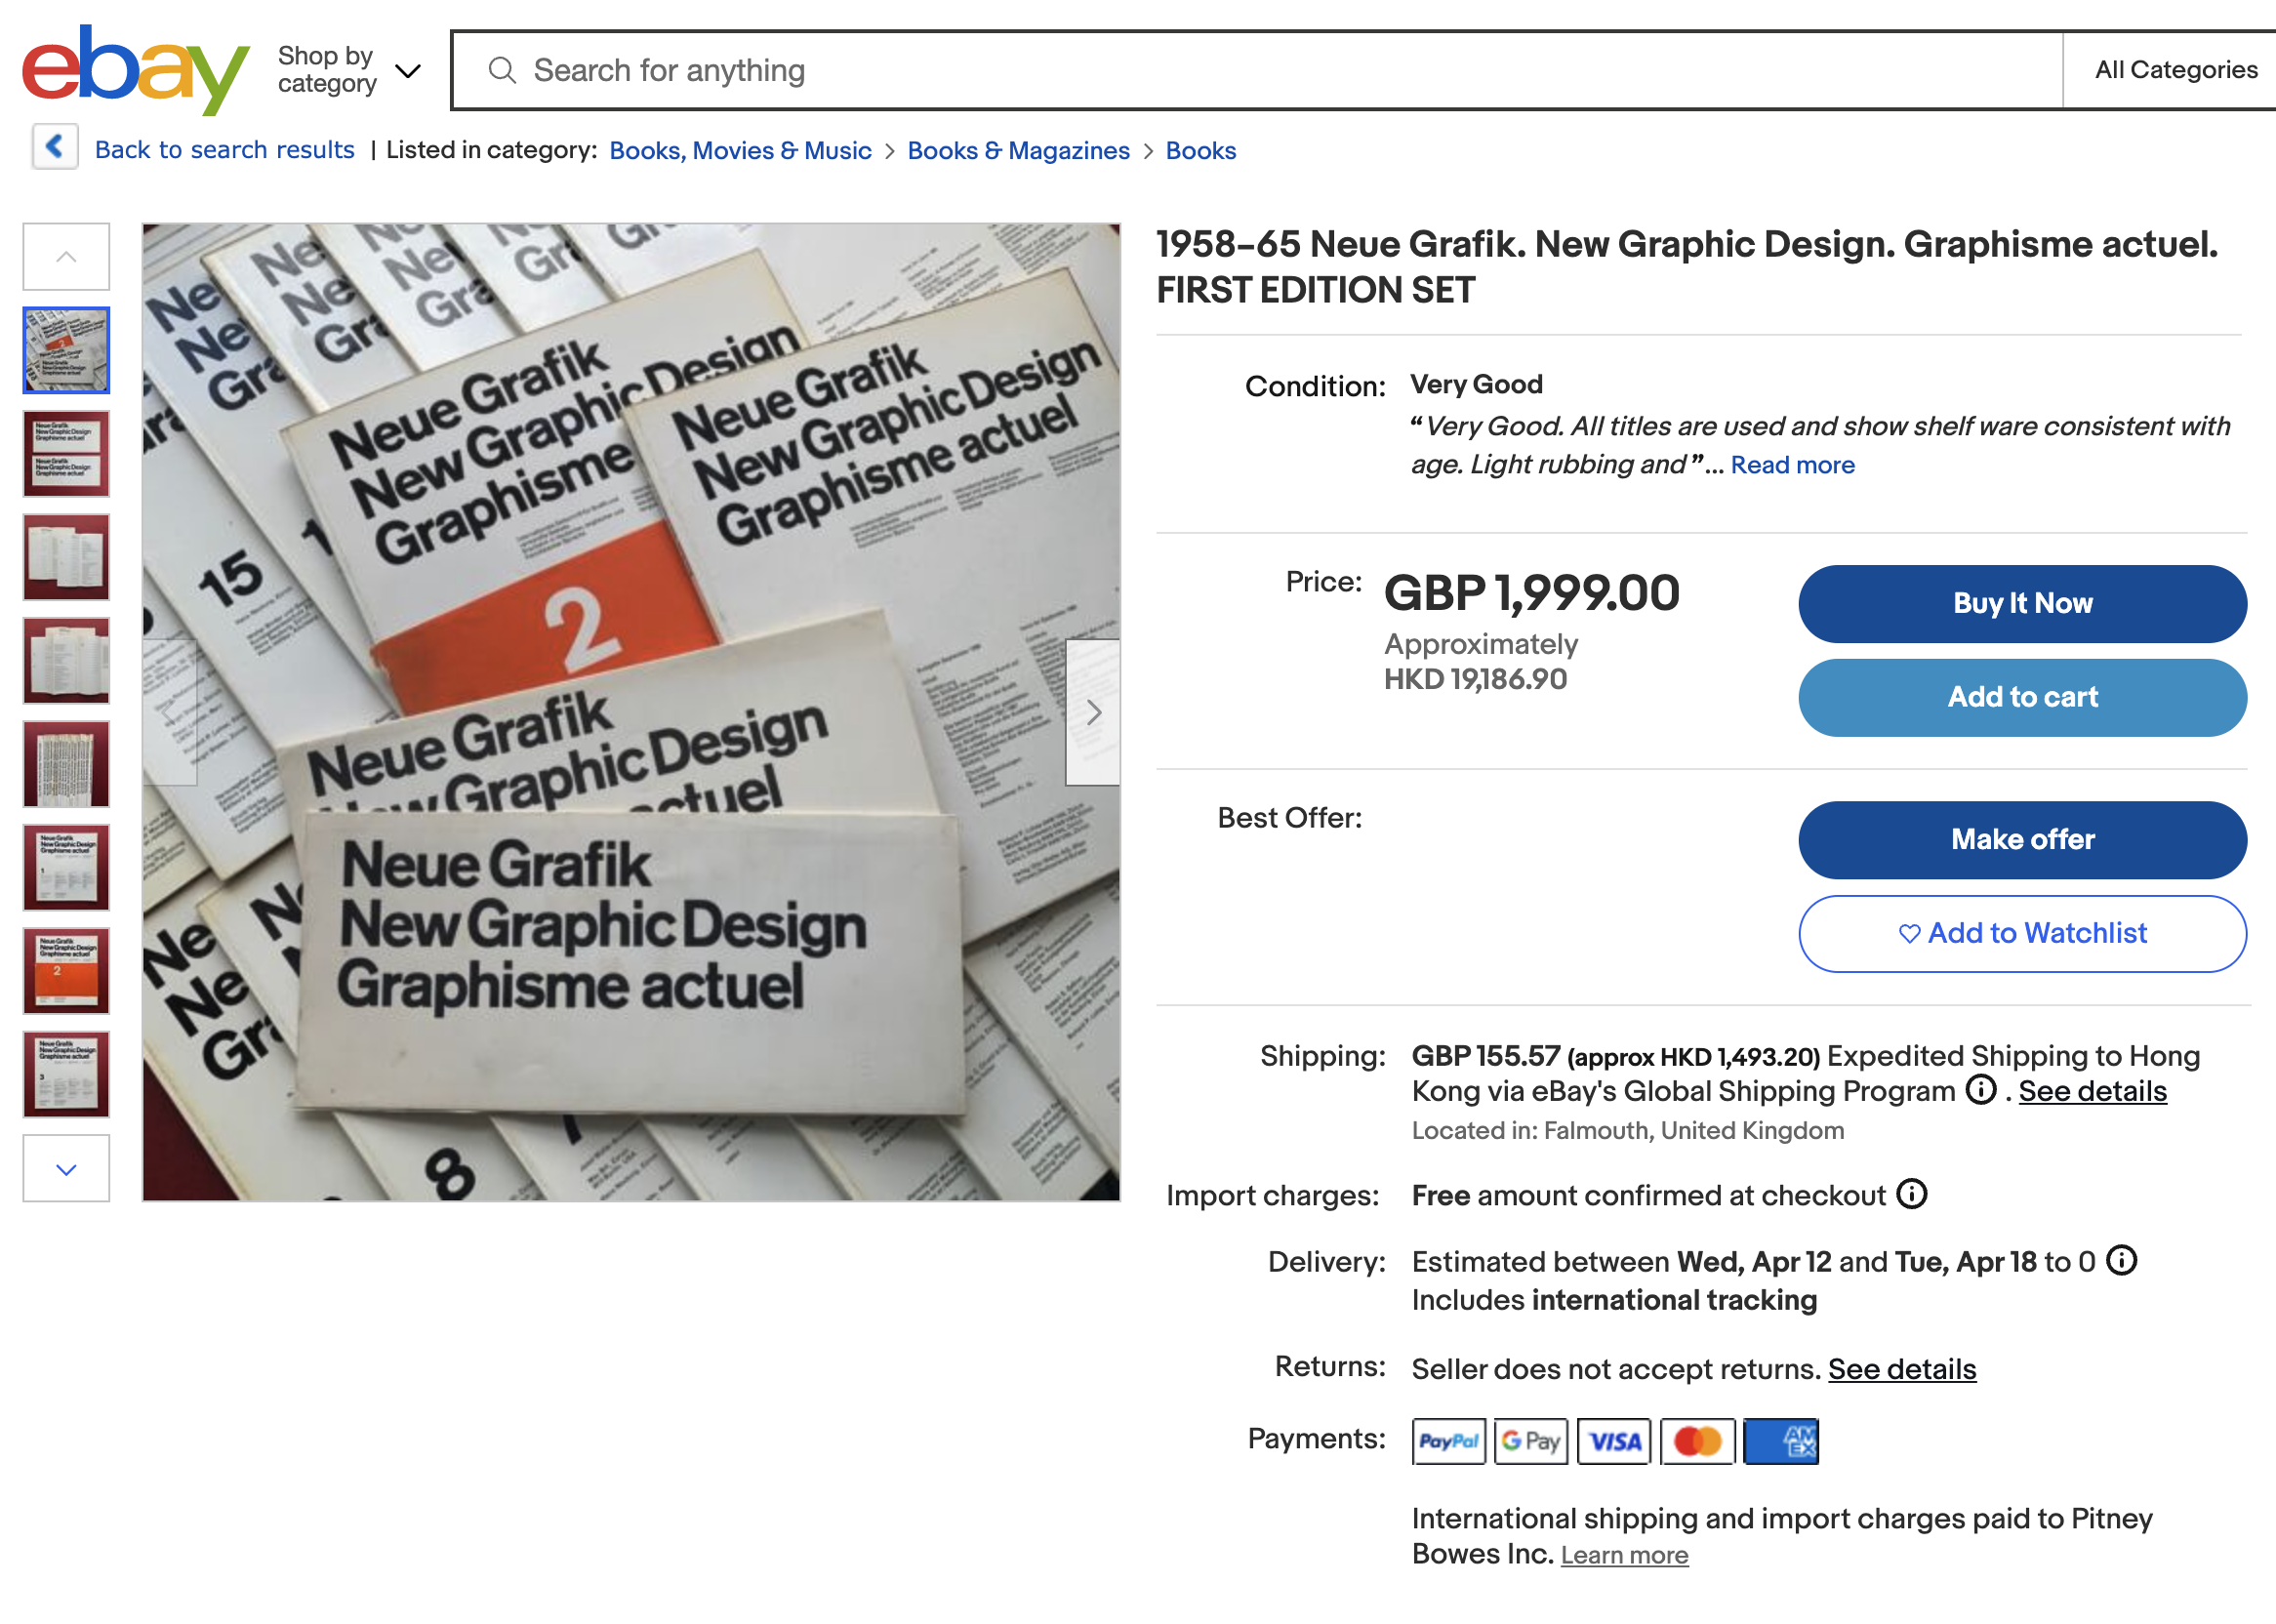
Task: Click the 'HKD 19,186.90' approximate price
Action: point(1475,680)
